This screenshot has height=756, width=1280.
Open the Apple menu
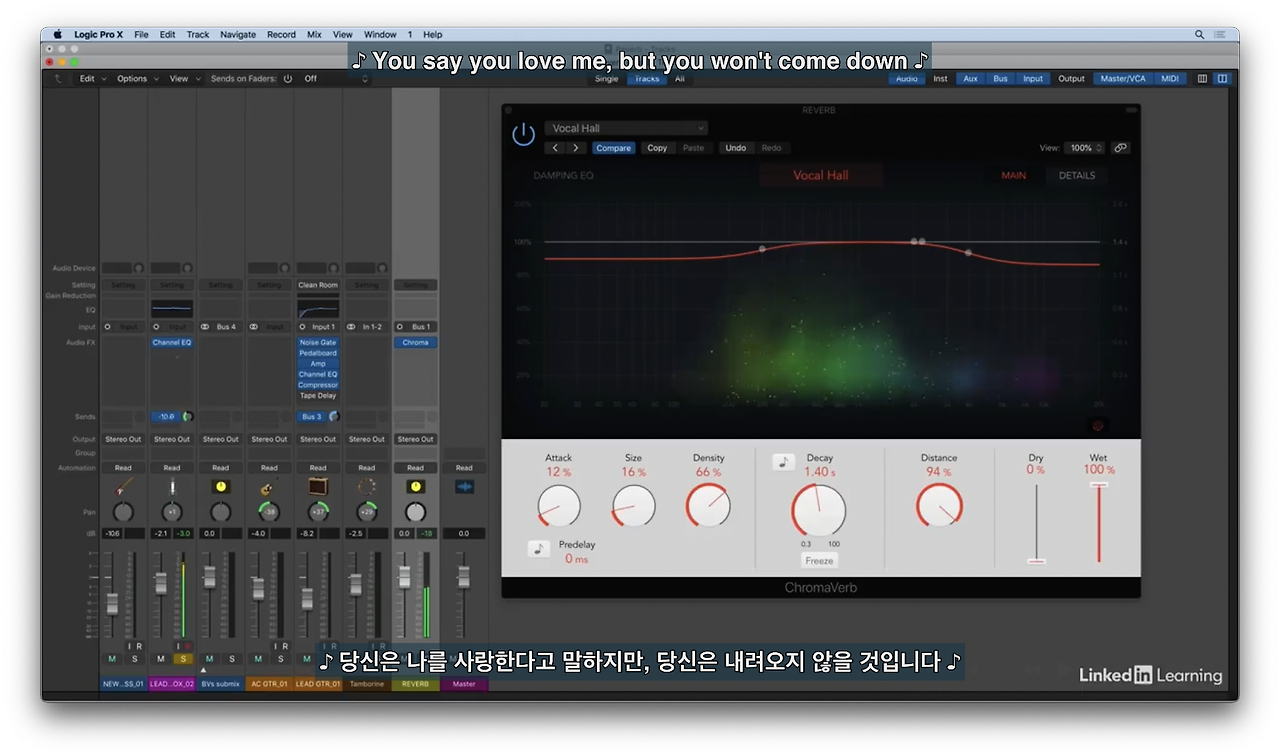[58, 34]
